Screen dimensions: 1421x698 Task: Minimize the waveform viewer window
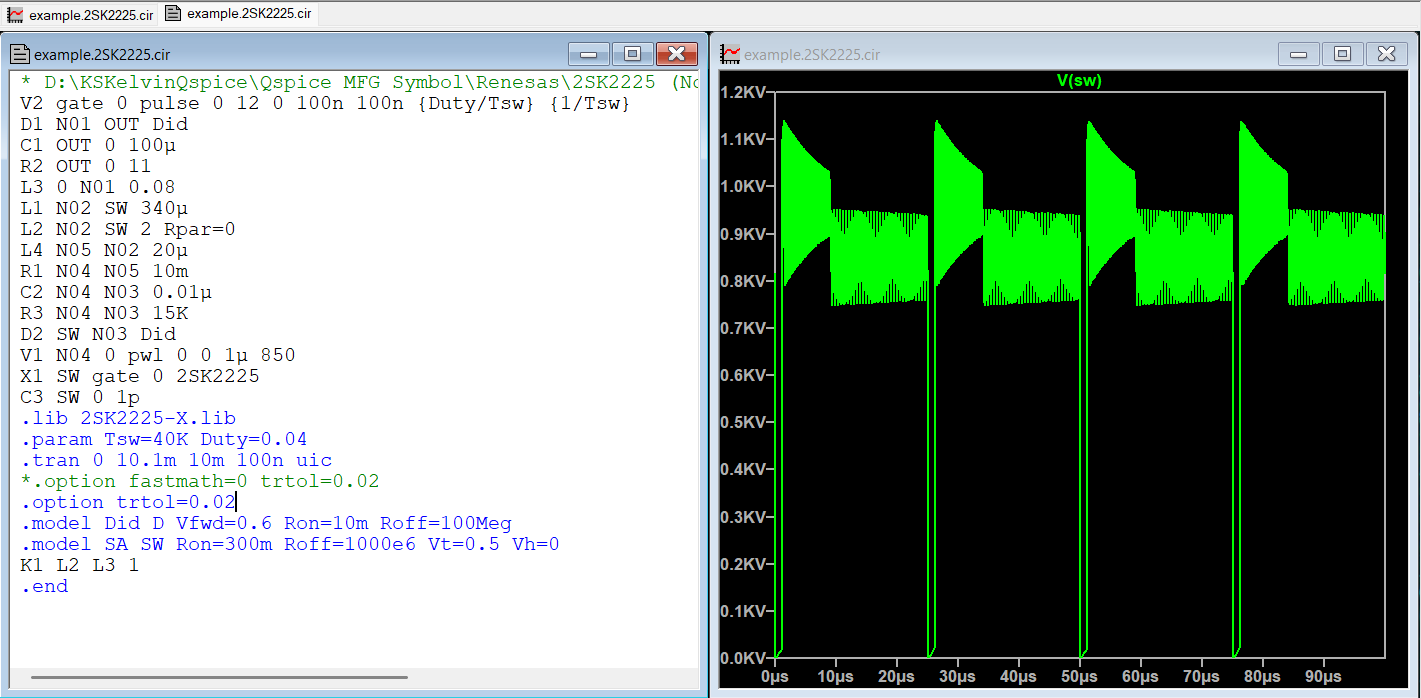click(1299, 54)
